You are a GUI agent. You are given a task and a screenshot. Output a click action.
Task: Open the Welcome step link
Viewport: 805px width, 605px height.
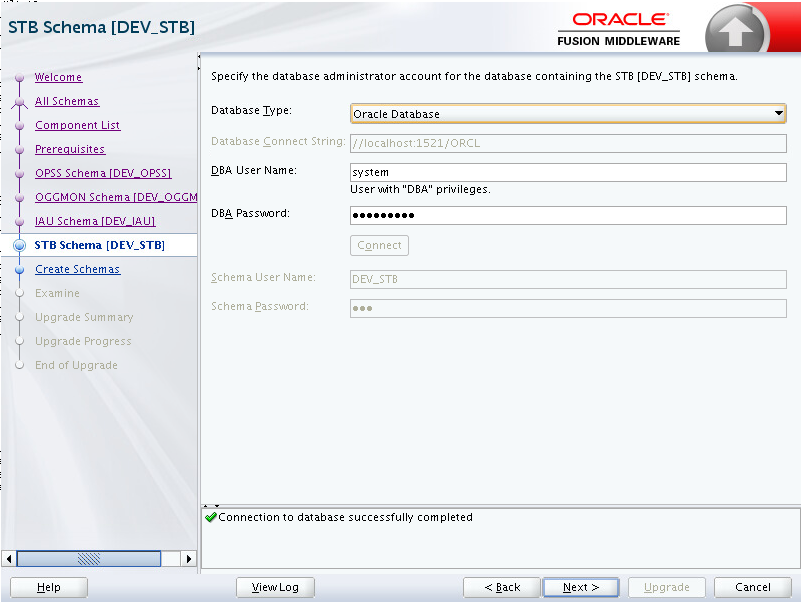58,77
